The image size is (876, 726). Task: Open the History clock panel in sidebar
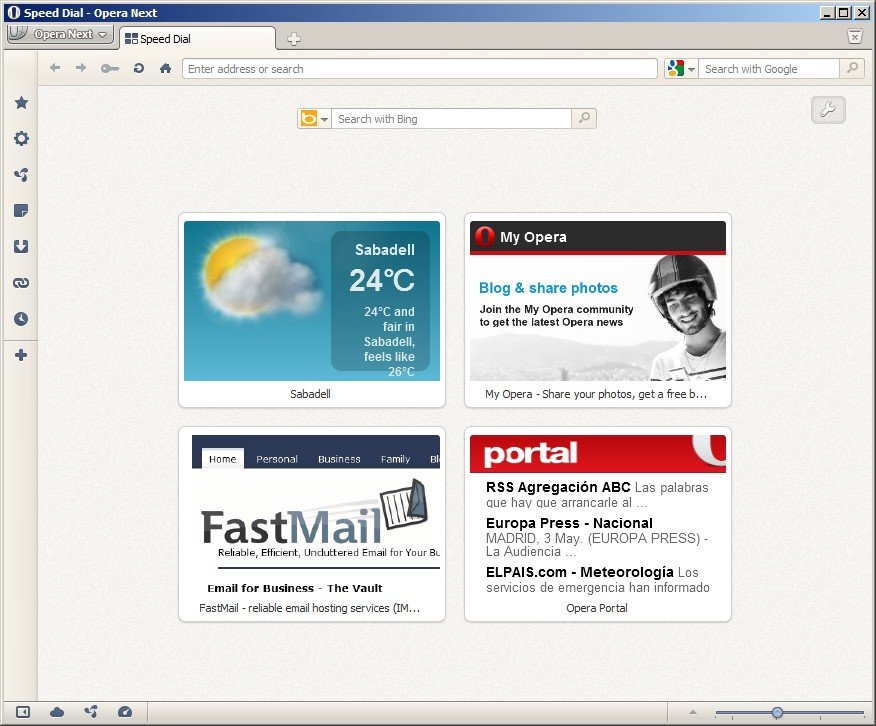point(20,319)
